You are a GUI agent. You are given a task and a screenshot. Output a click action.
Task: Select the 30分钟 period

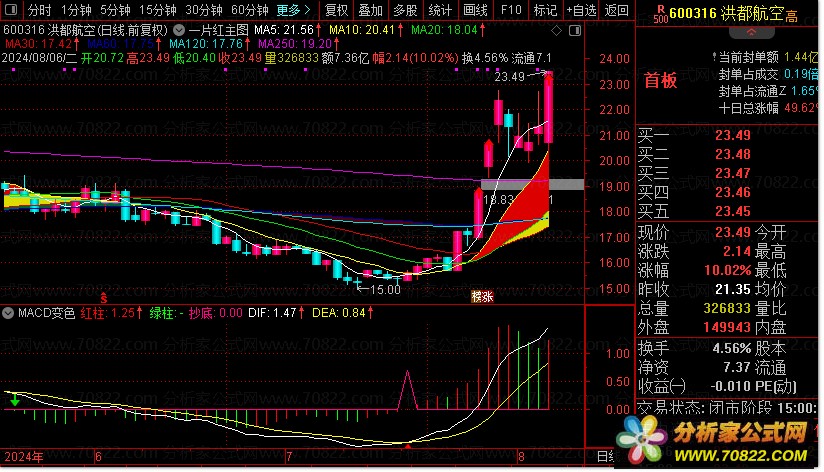(204, 10)
